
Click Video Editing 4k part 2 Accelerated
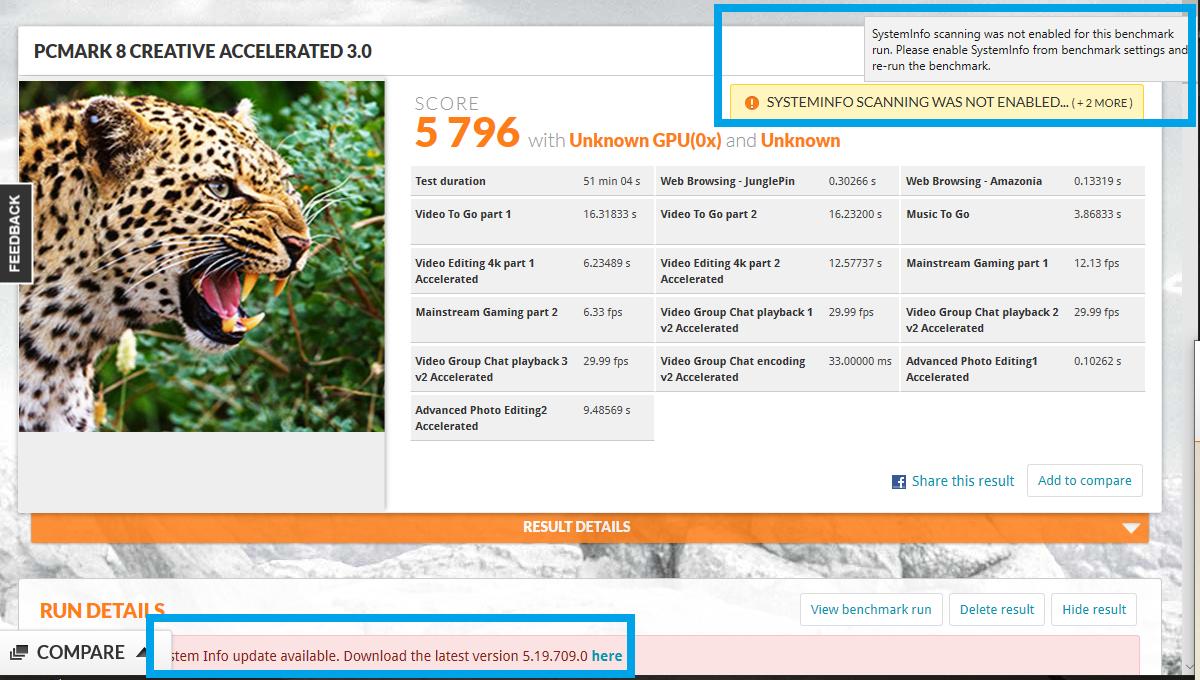720,271
